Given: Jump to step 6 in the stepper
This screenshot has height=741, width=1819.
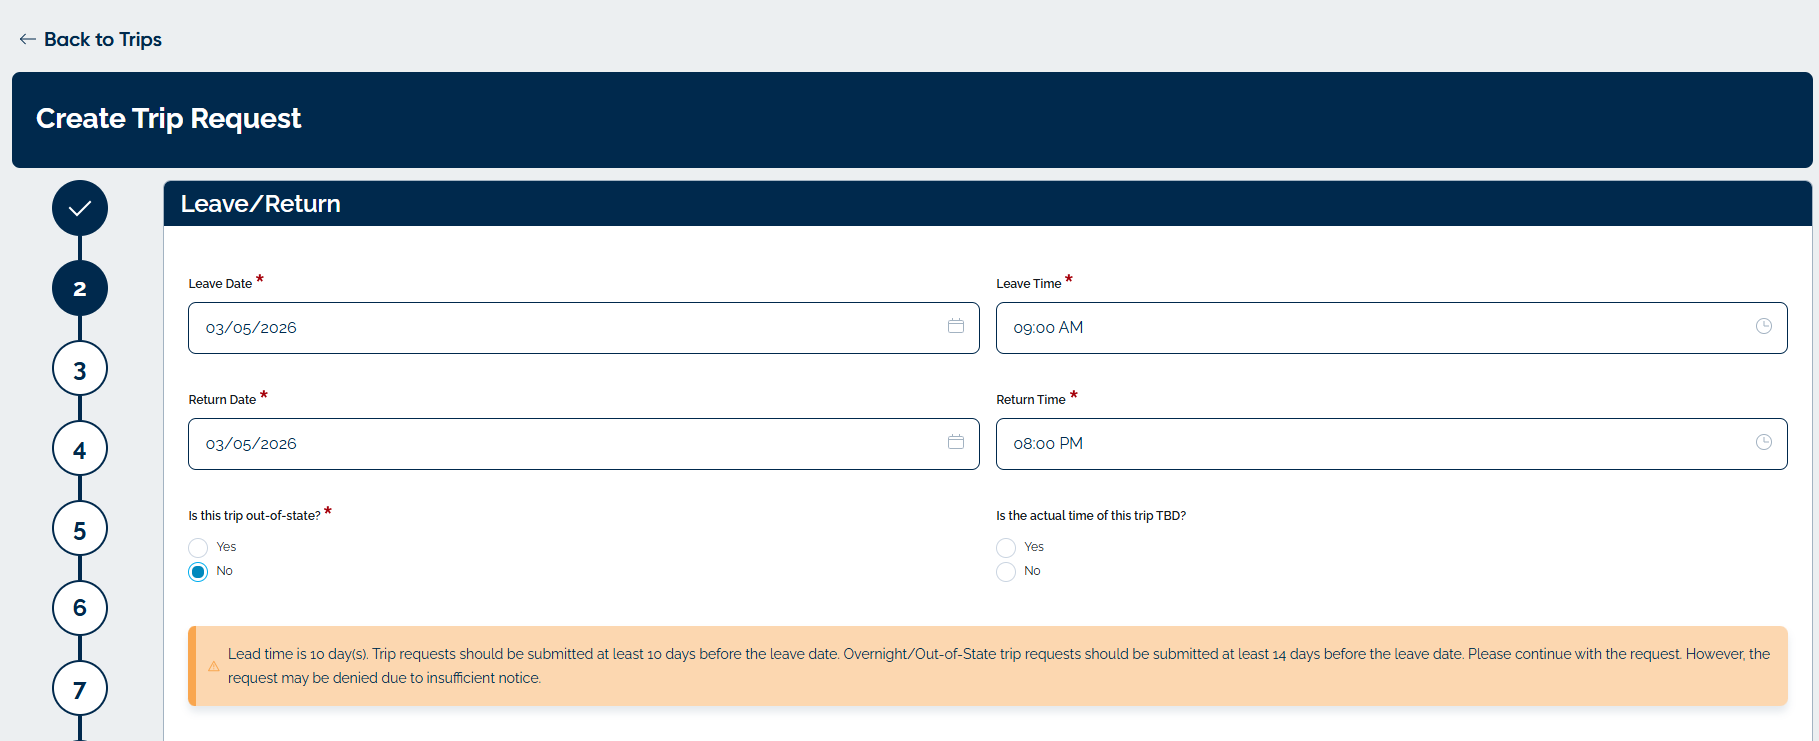Looking at the screenshot, I should click(x=80, y=608).
